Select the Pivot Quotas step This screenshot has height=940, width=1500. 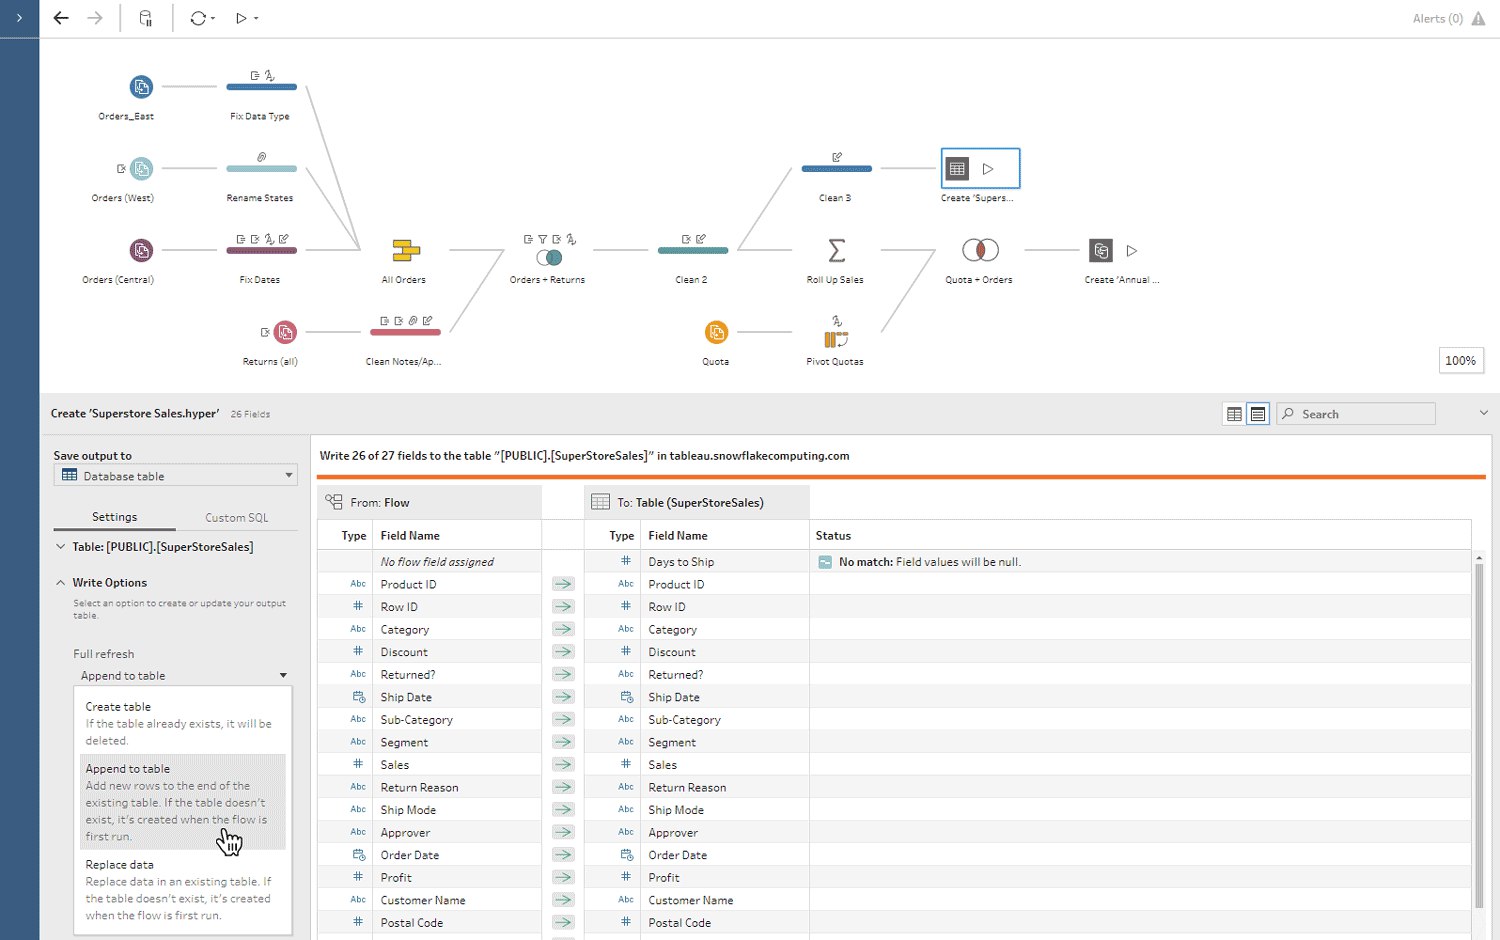836,338
